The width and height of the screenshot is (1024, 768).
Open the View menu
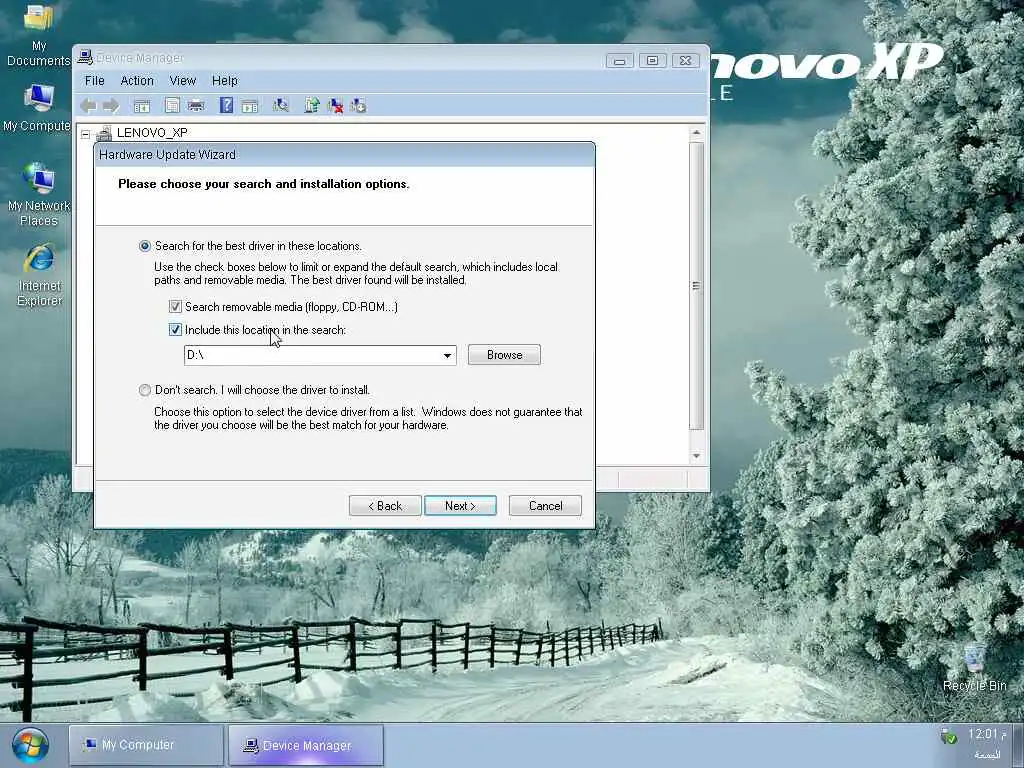click(x=183, y=80)
